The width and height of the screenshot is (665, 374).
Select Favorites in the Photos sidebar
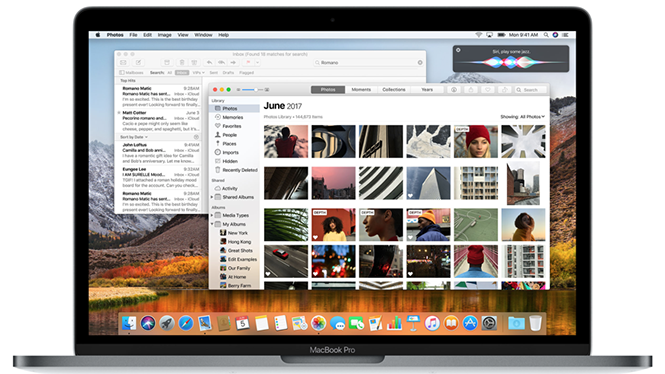pyautogui.click(x=235, y=126)
